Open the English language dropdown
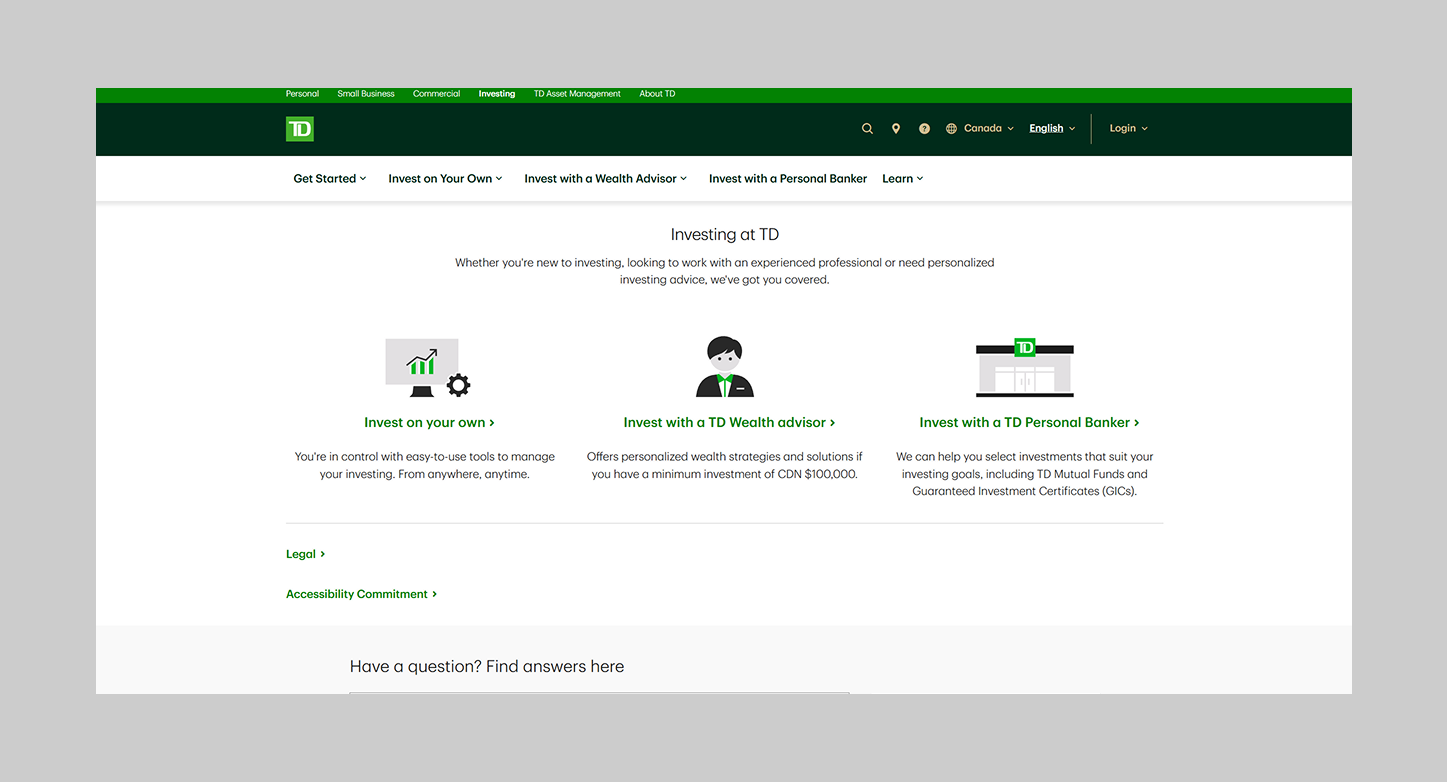Screen dimensions: 1447x782 1052,128
